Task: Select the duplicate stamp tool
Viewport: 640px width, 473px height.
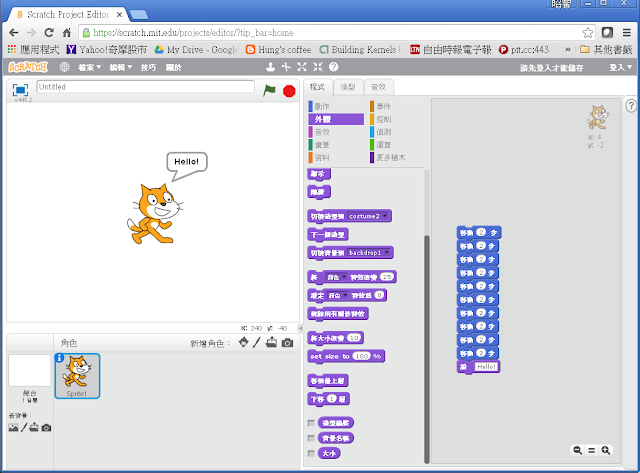Action: click(270, 67)
